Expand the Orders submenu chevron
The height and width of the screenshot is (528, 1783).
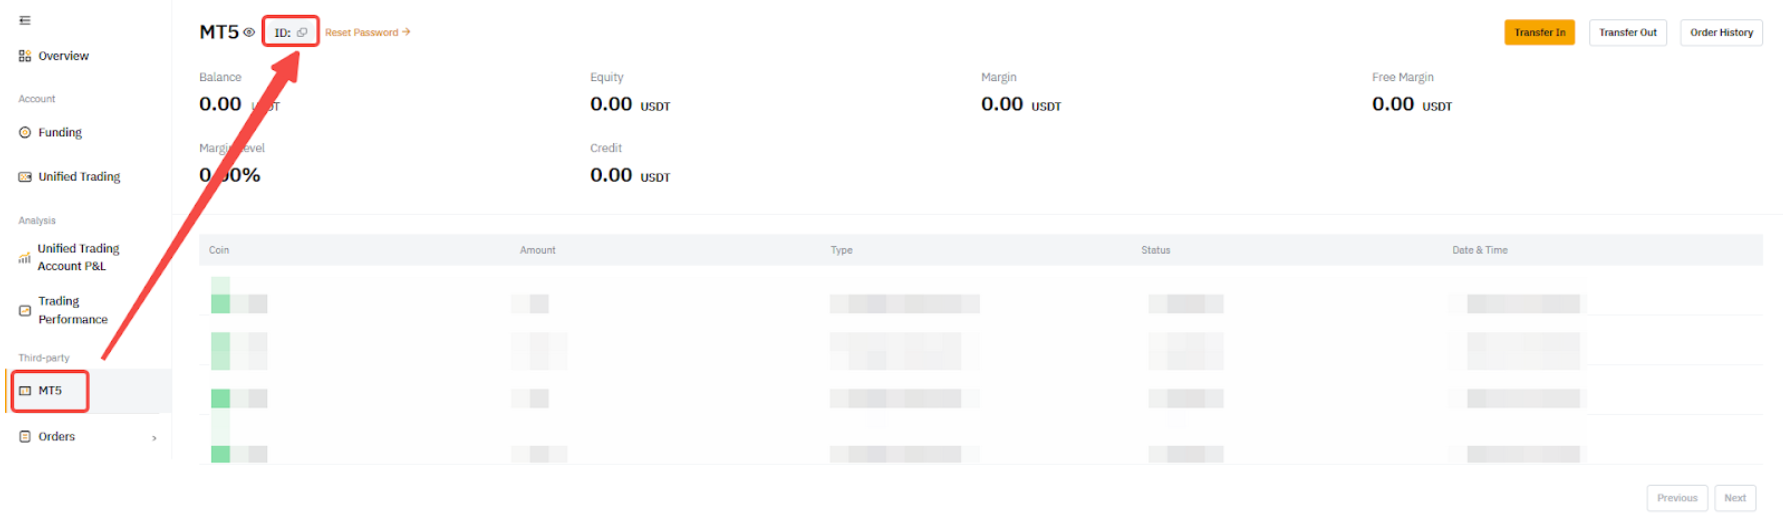tap(154, 438)
